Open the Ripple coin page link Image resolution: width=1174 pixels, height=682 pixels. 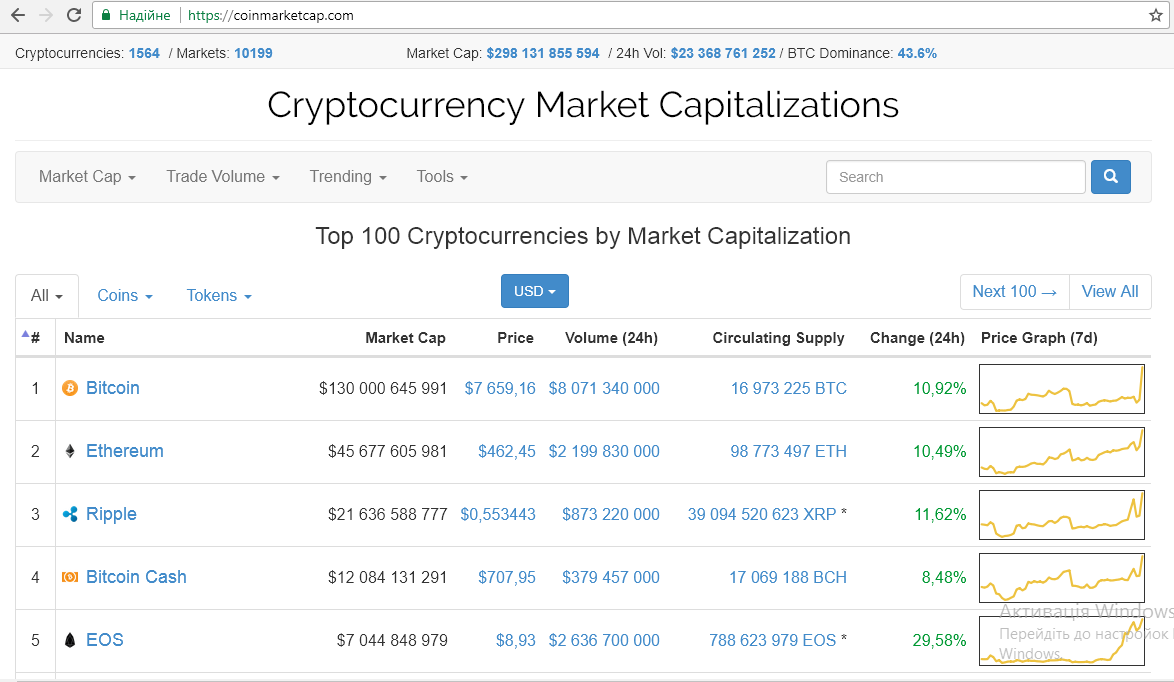click(x=111, y=514)
